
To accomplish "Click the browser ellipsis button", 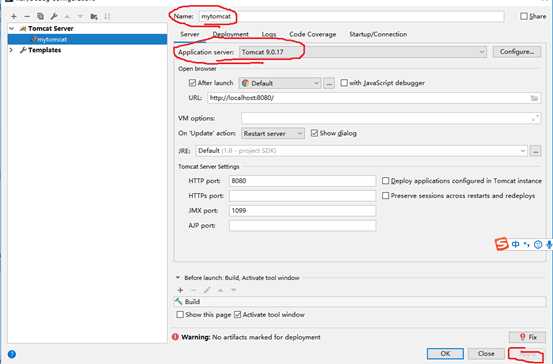I will click(329, 83).
